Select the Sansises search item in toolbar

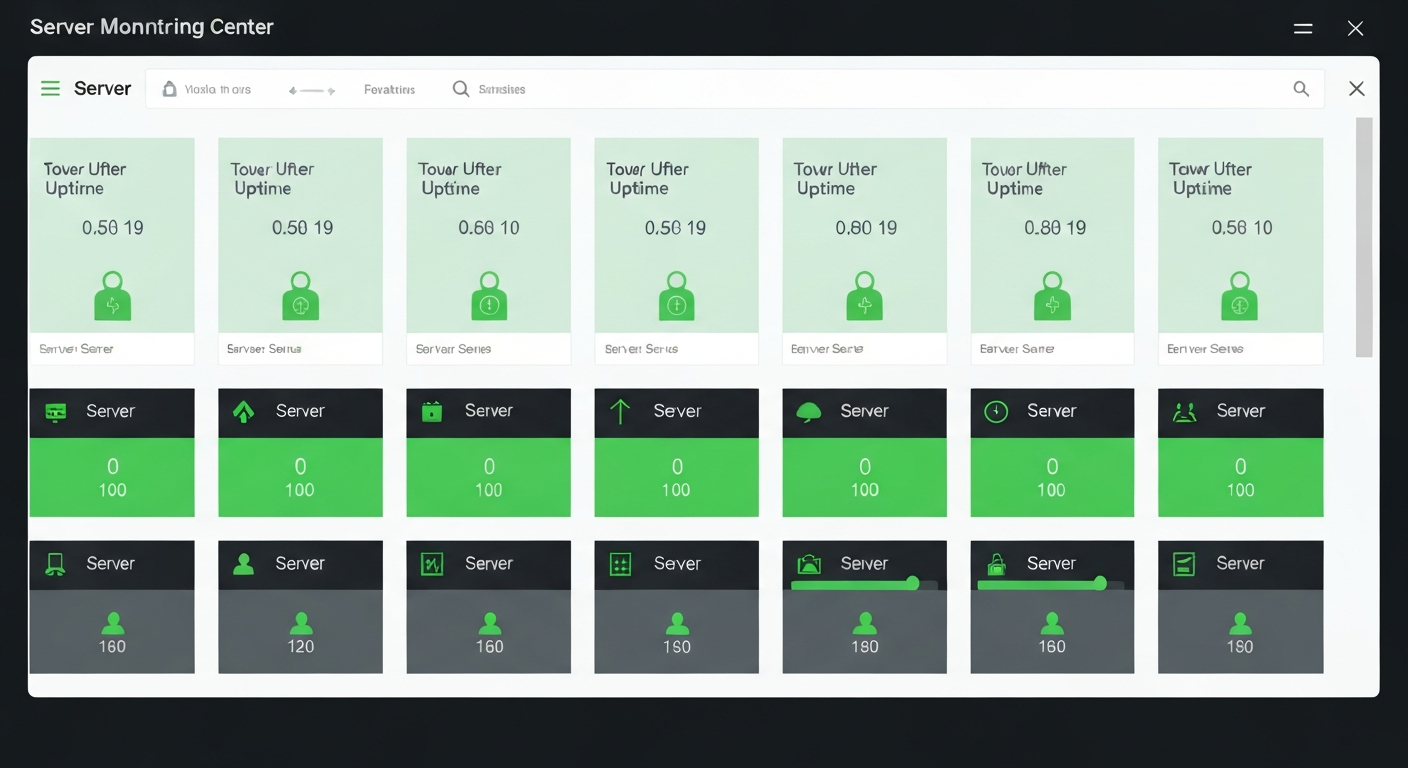[x=489, y=89]
